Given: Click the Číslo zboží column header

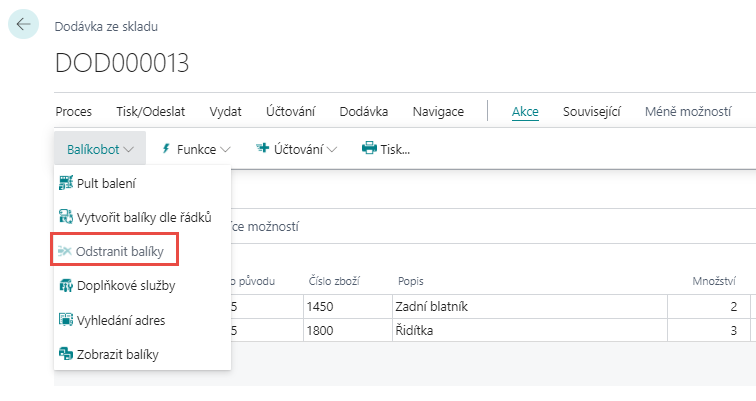Looking at the screenshot, I should tap(334, 281).
